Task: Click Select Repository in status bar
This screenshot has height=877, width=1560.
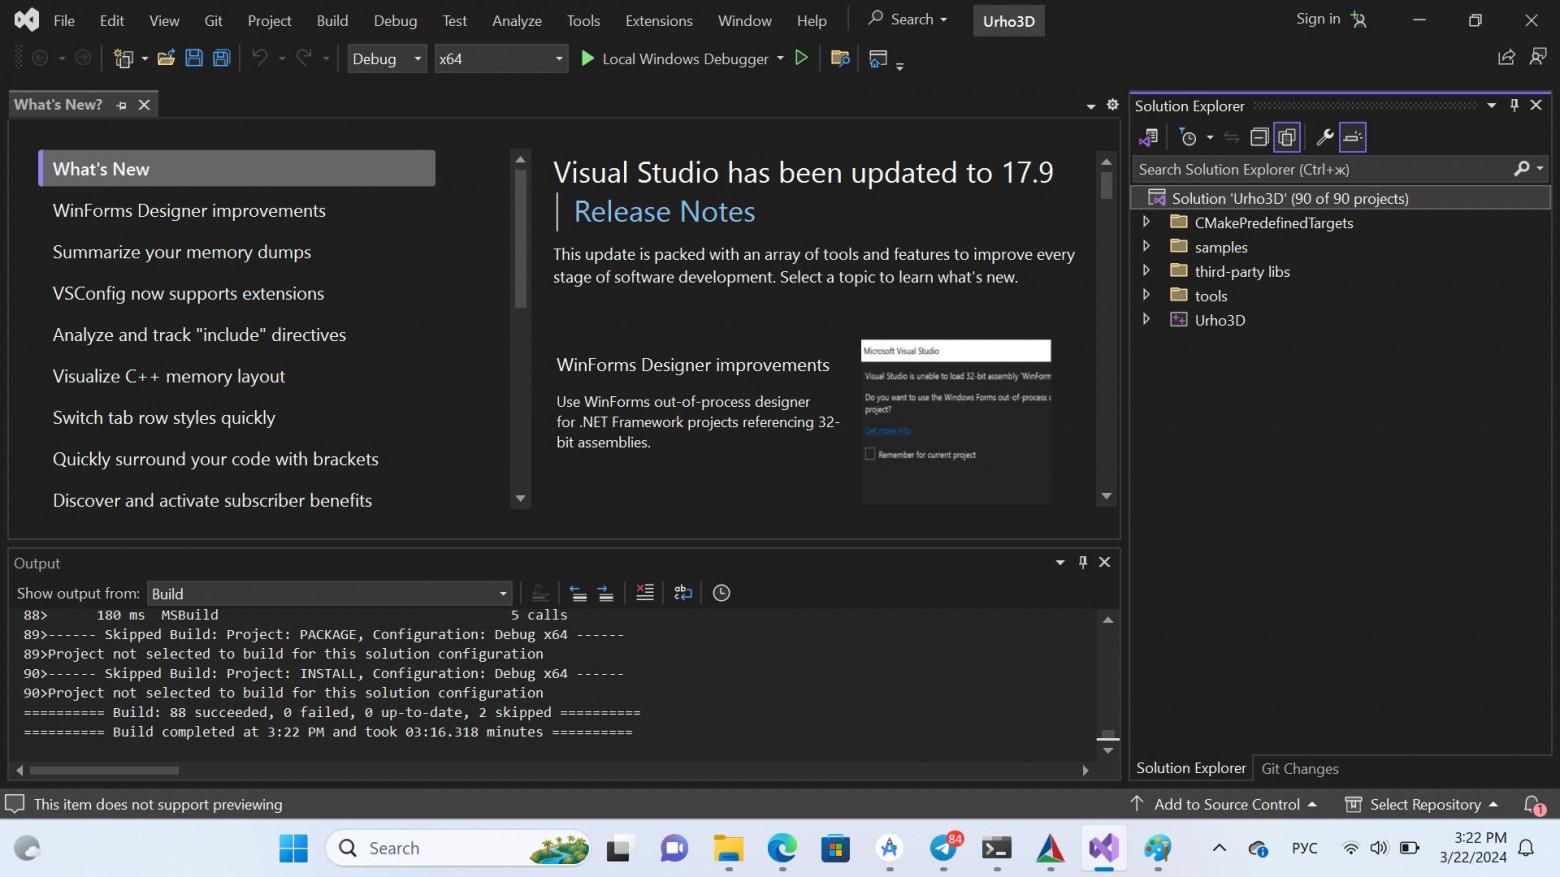Action: point(1421,804)
